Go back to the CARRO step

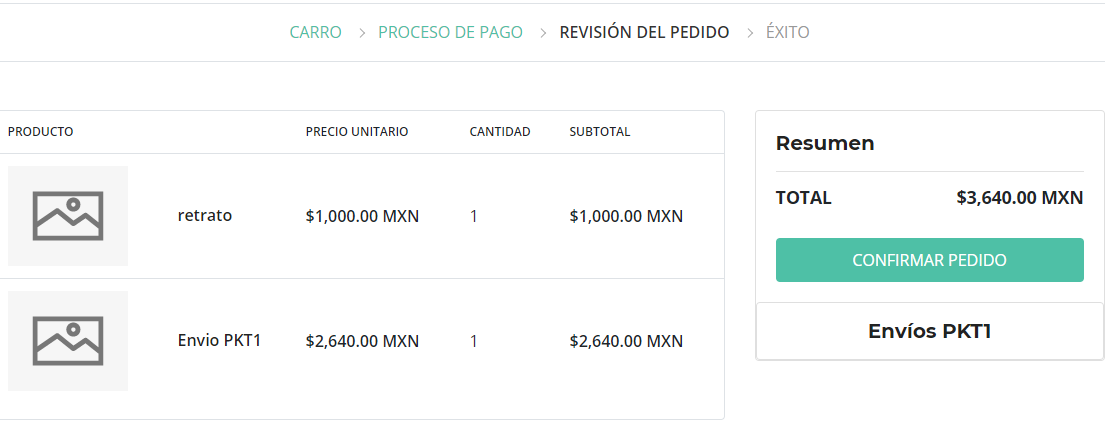point(316,33)
